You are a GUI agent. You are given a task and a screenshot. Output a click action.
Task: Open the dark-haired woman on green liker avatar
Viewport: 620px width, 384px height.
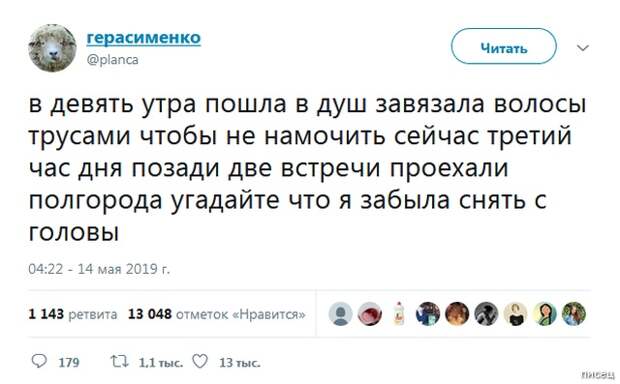click(x=544, y=314)
